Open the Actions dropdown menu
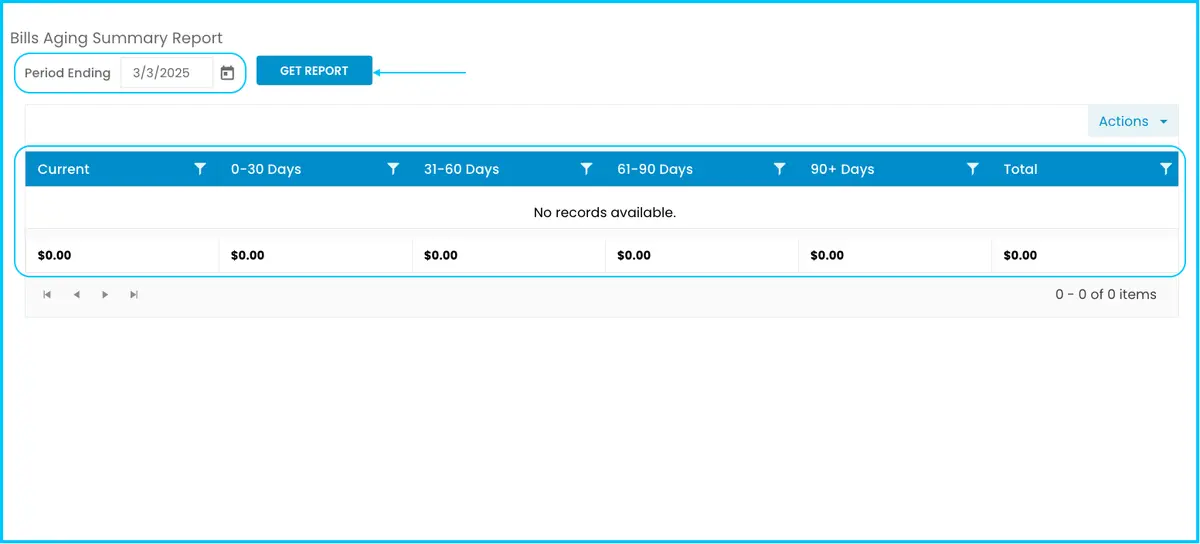 (x=1133, y=121)
